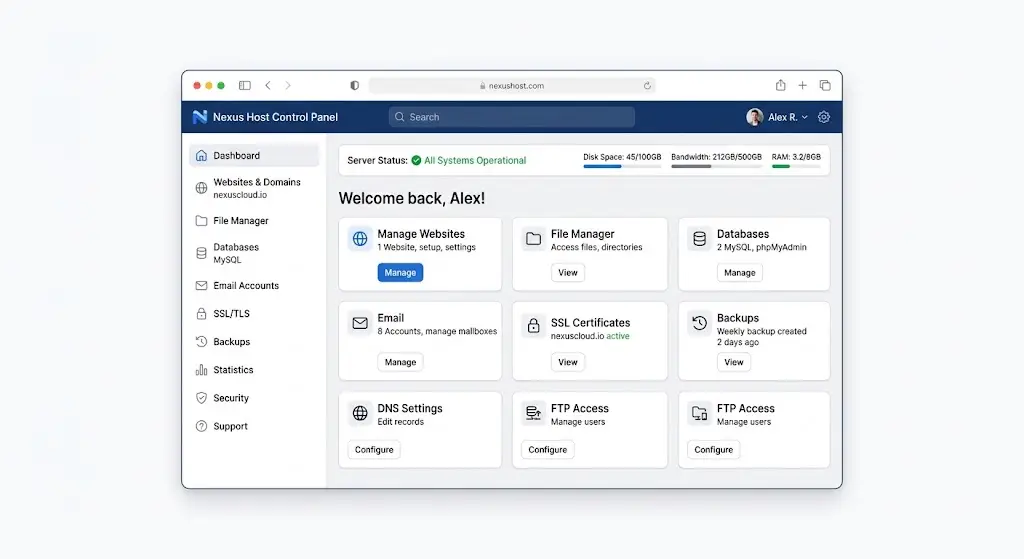The width and height of the screenshot is (1024, 559).
Task: Click the Nexus Host N logo
Action: click(200, 117)
